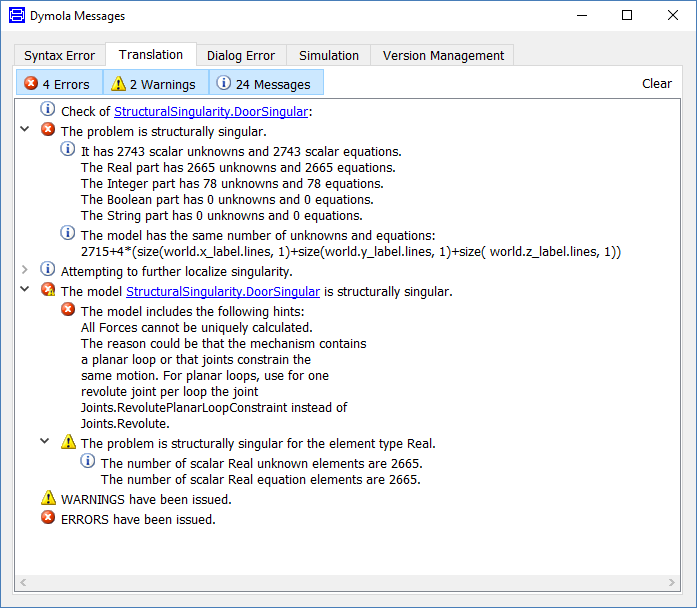Click the info icon beside 'It has 2743 scalar unknowns'
The width and height of the screenshot is (697, 608).
coord(68,149)
